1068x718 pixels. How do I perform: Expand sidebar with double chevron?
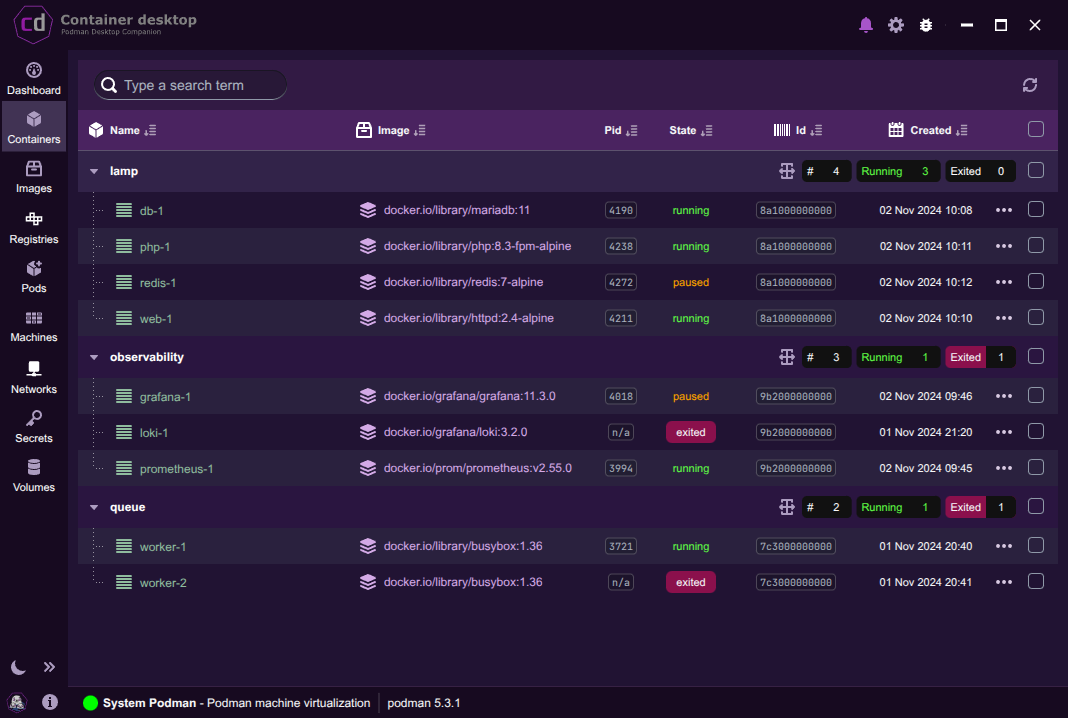(49, 667)
